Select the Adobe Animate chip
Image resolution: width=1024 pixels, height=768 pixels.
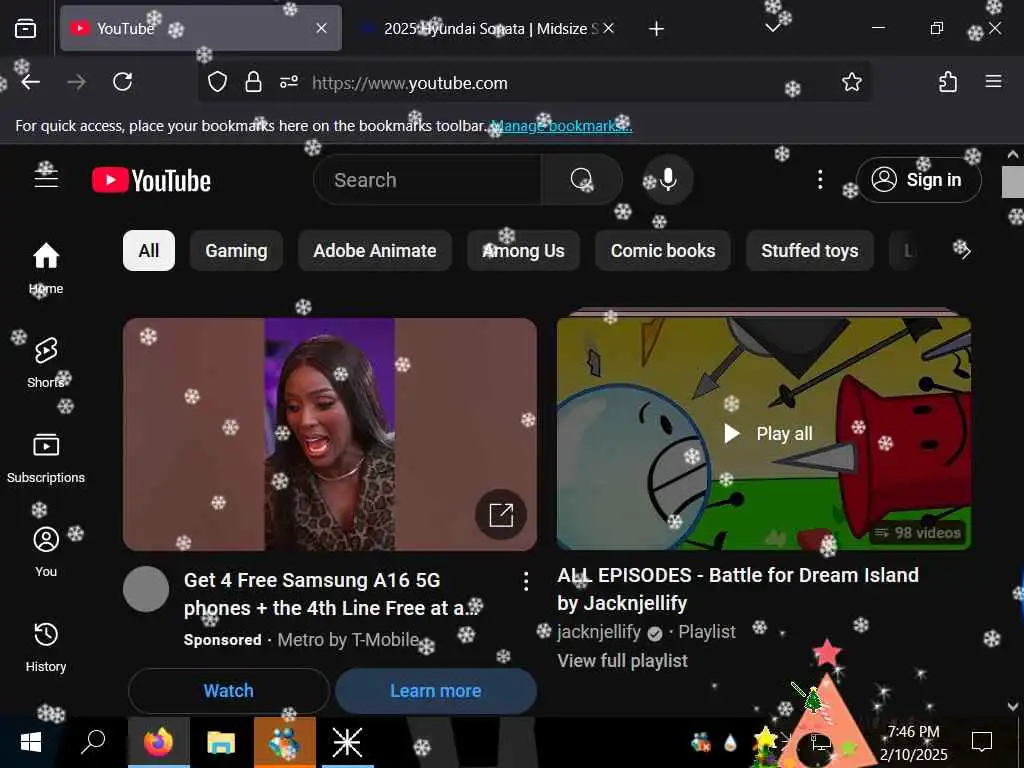[375, 251]
